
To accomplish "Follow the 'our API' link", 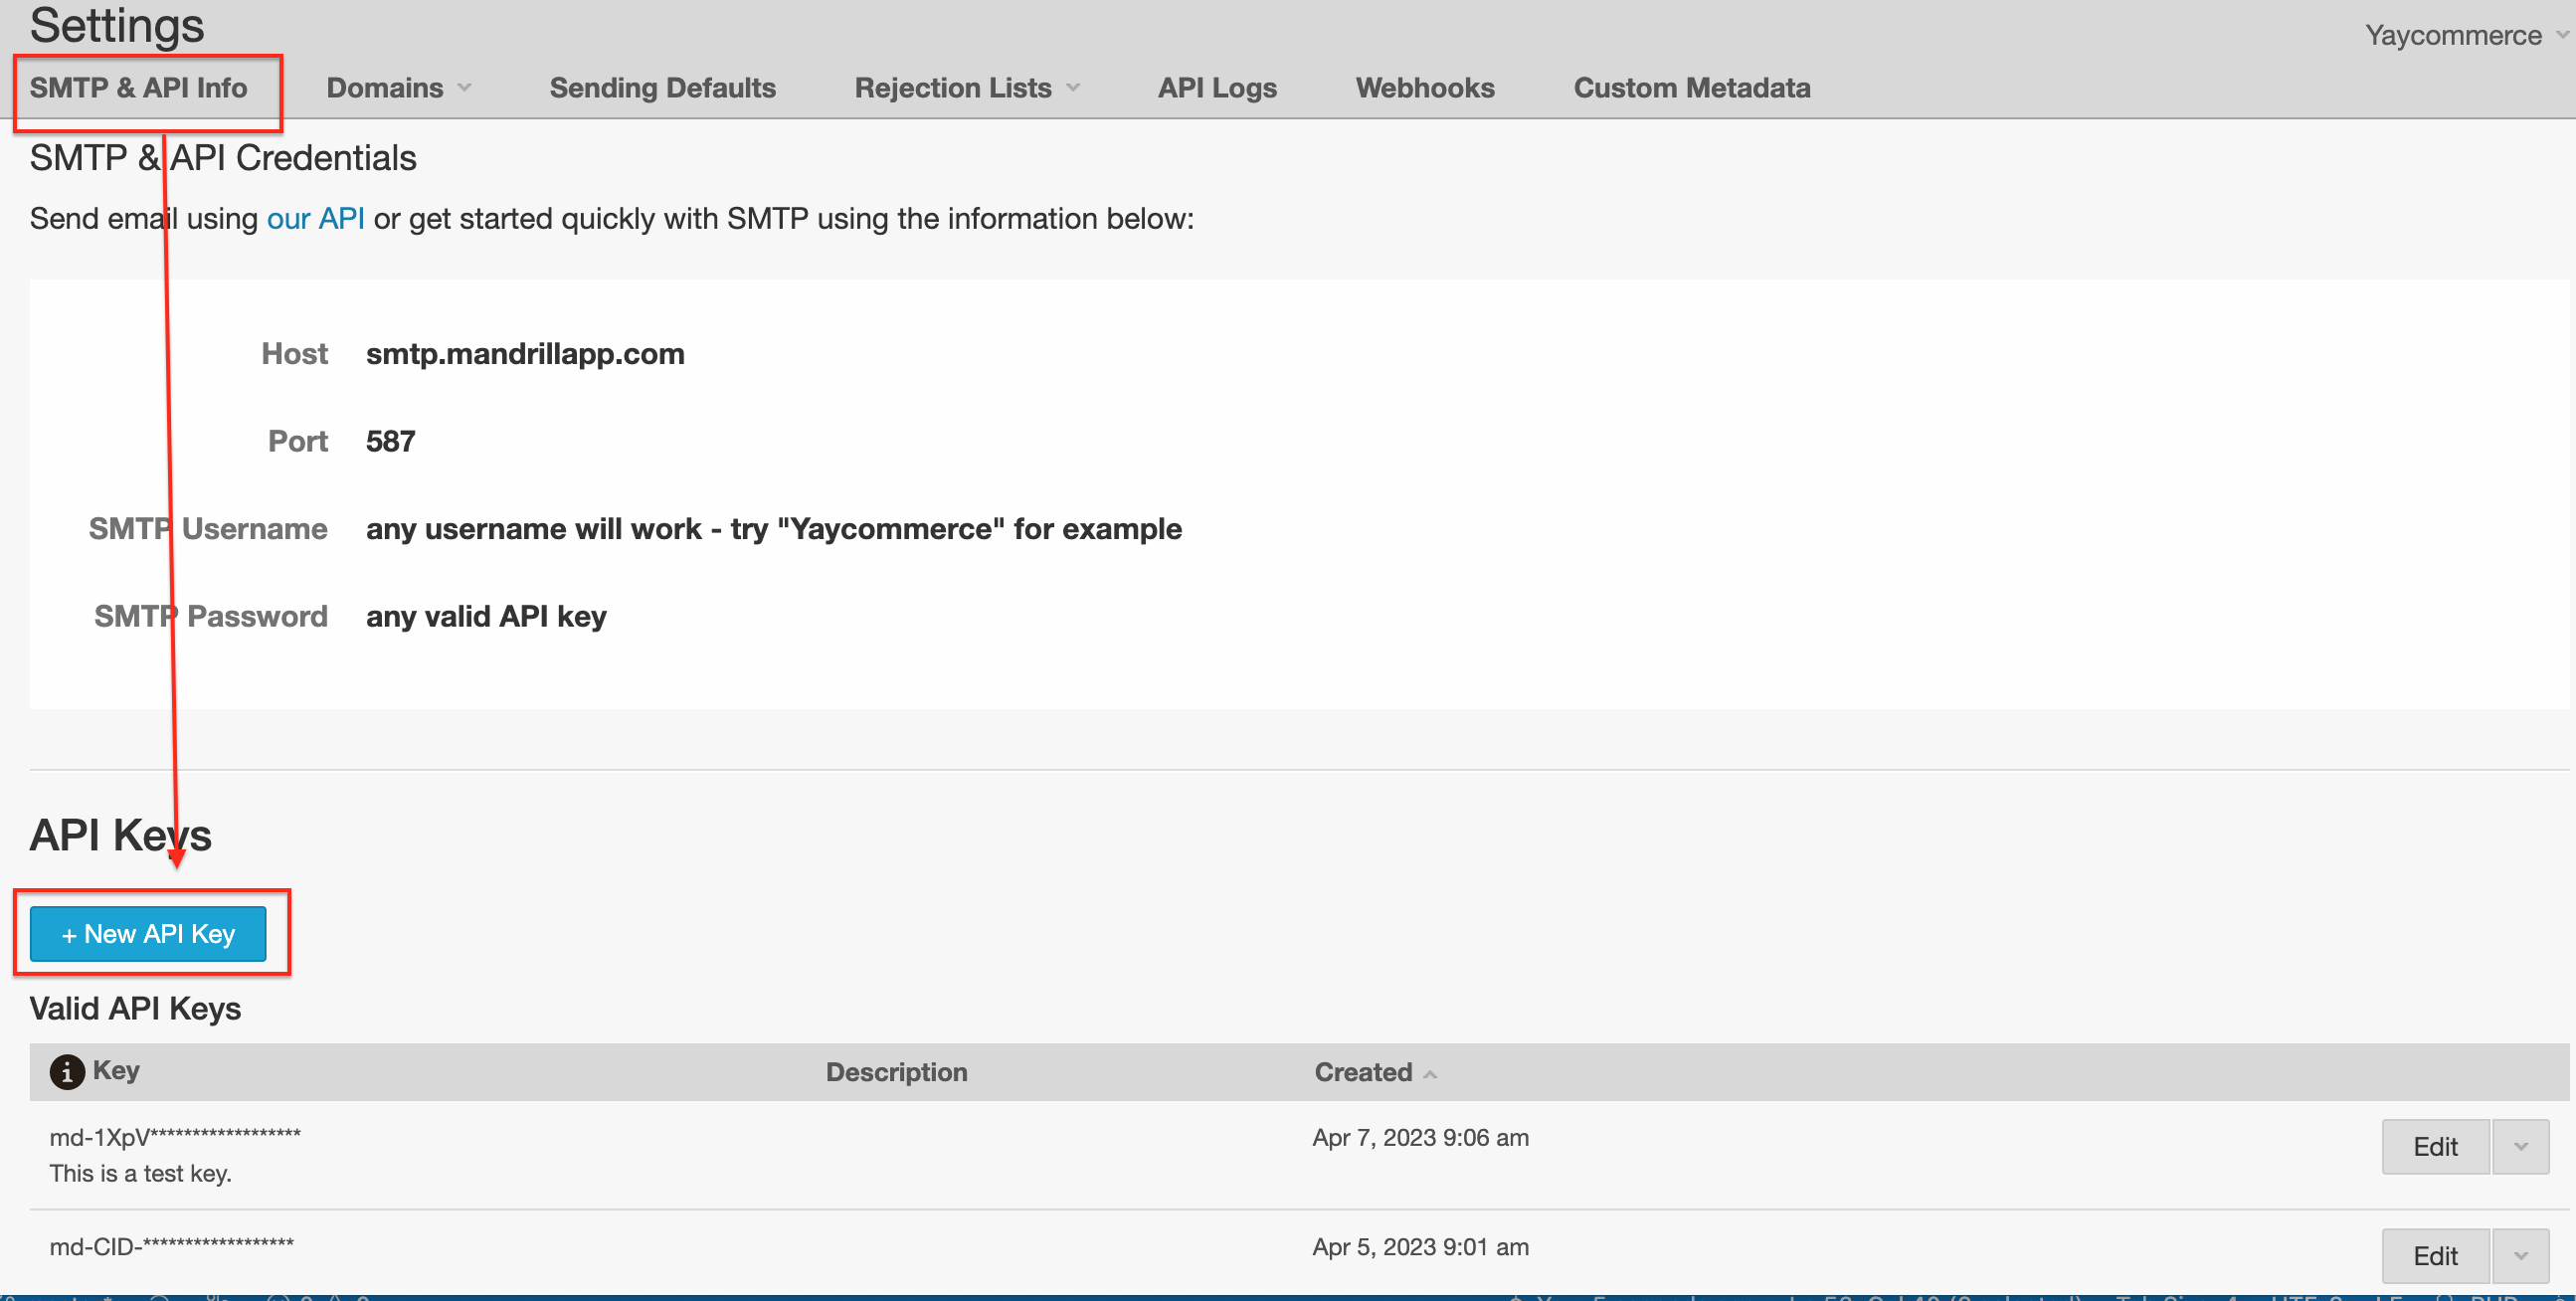I will [315, 219].
